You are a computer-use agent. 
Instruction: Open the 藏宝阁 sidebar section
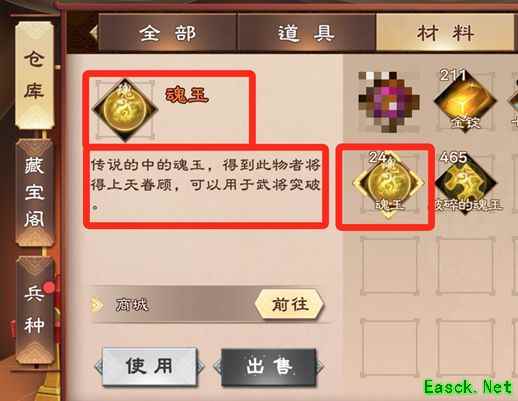34,193
